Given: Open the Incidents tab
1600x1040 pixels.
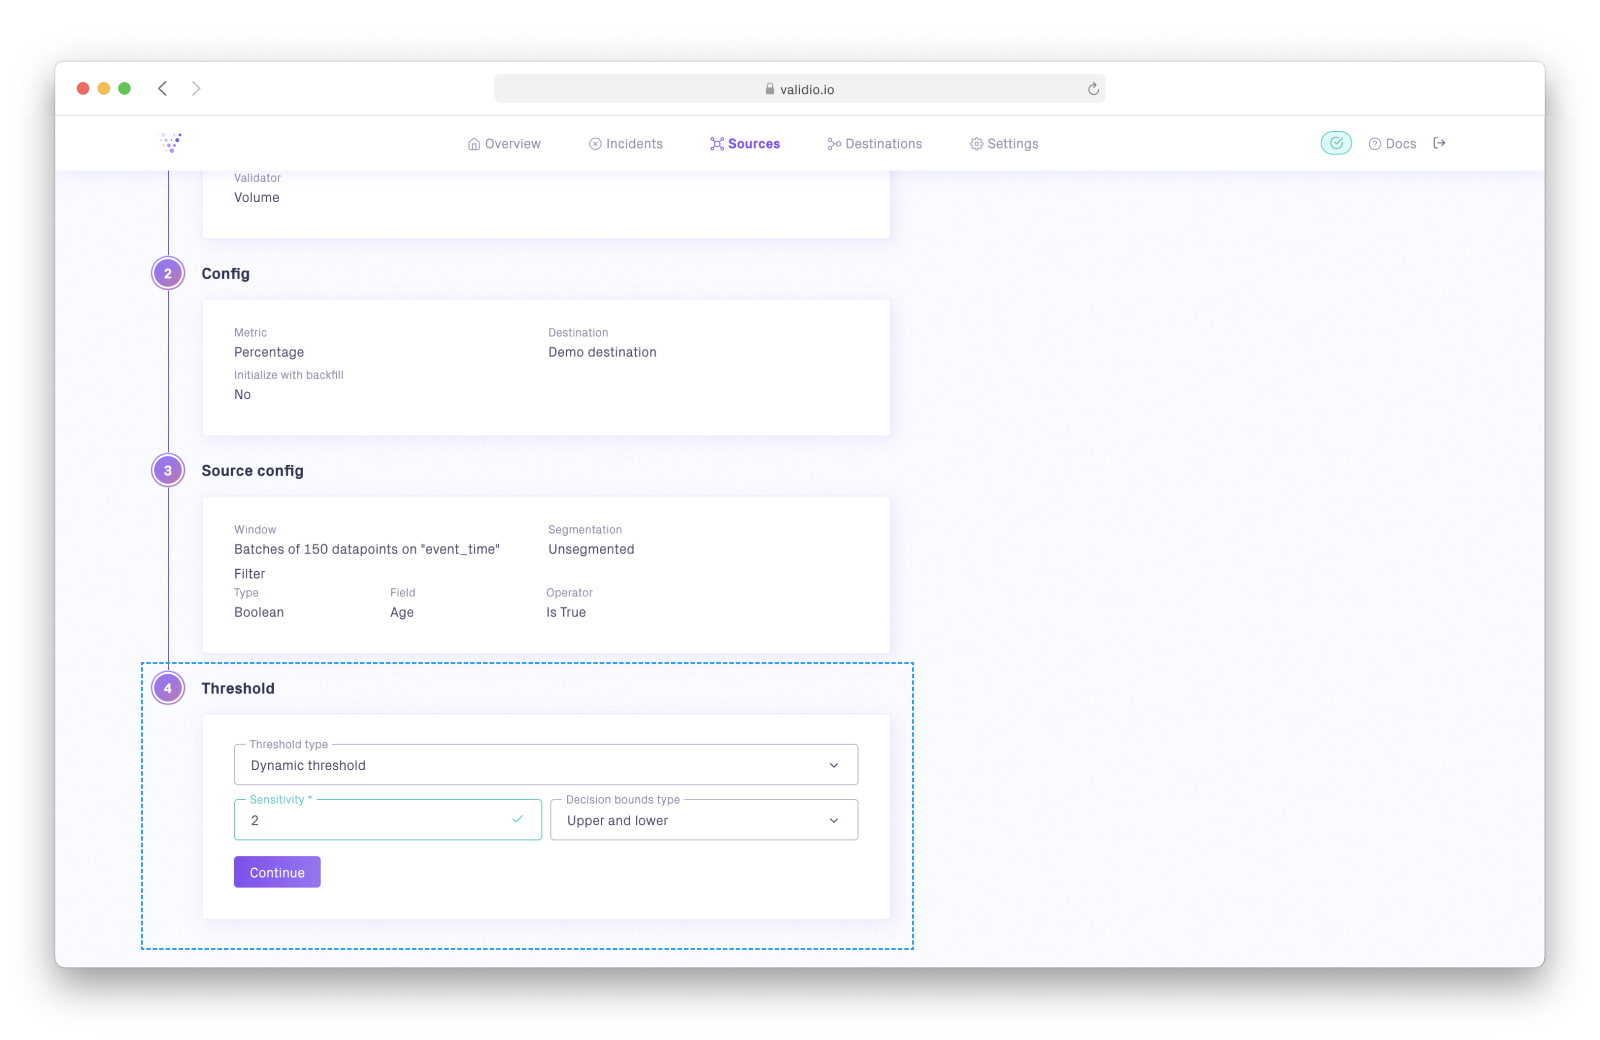Looking at the screenshot, I should tap(626, 144).
